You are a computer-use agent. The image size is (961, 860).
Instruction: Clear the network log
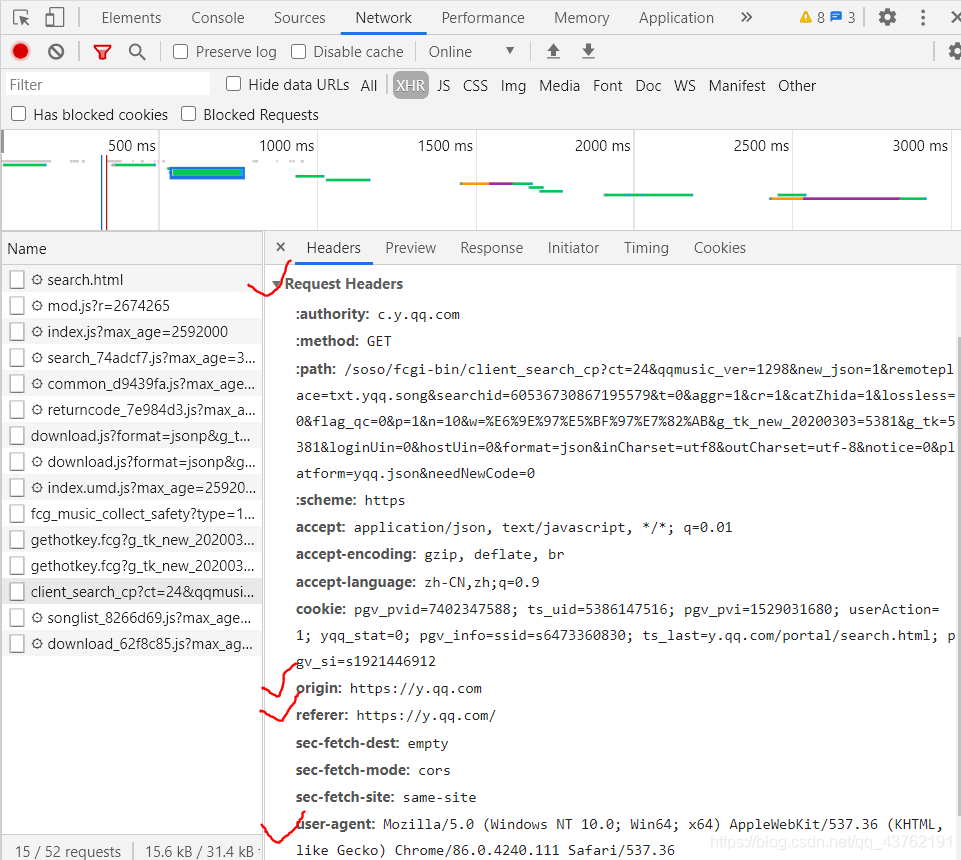(56, 51)
